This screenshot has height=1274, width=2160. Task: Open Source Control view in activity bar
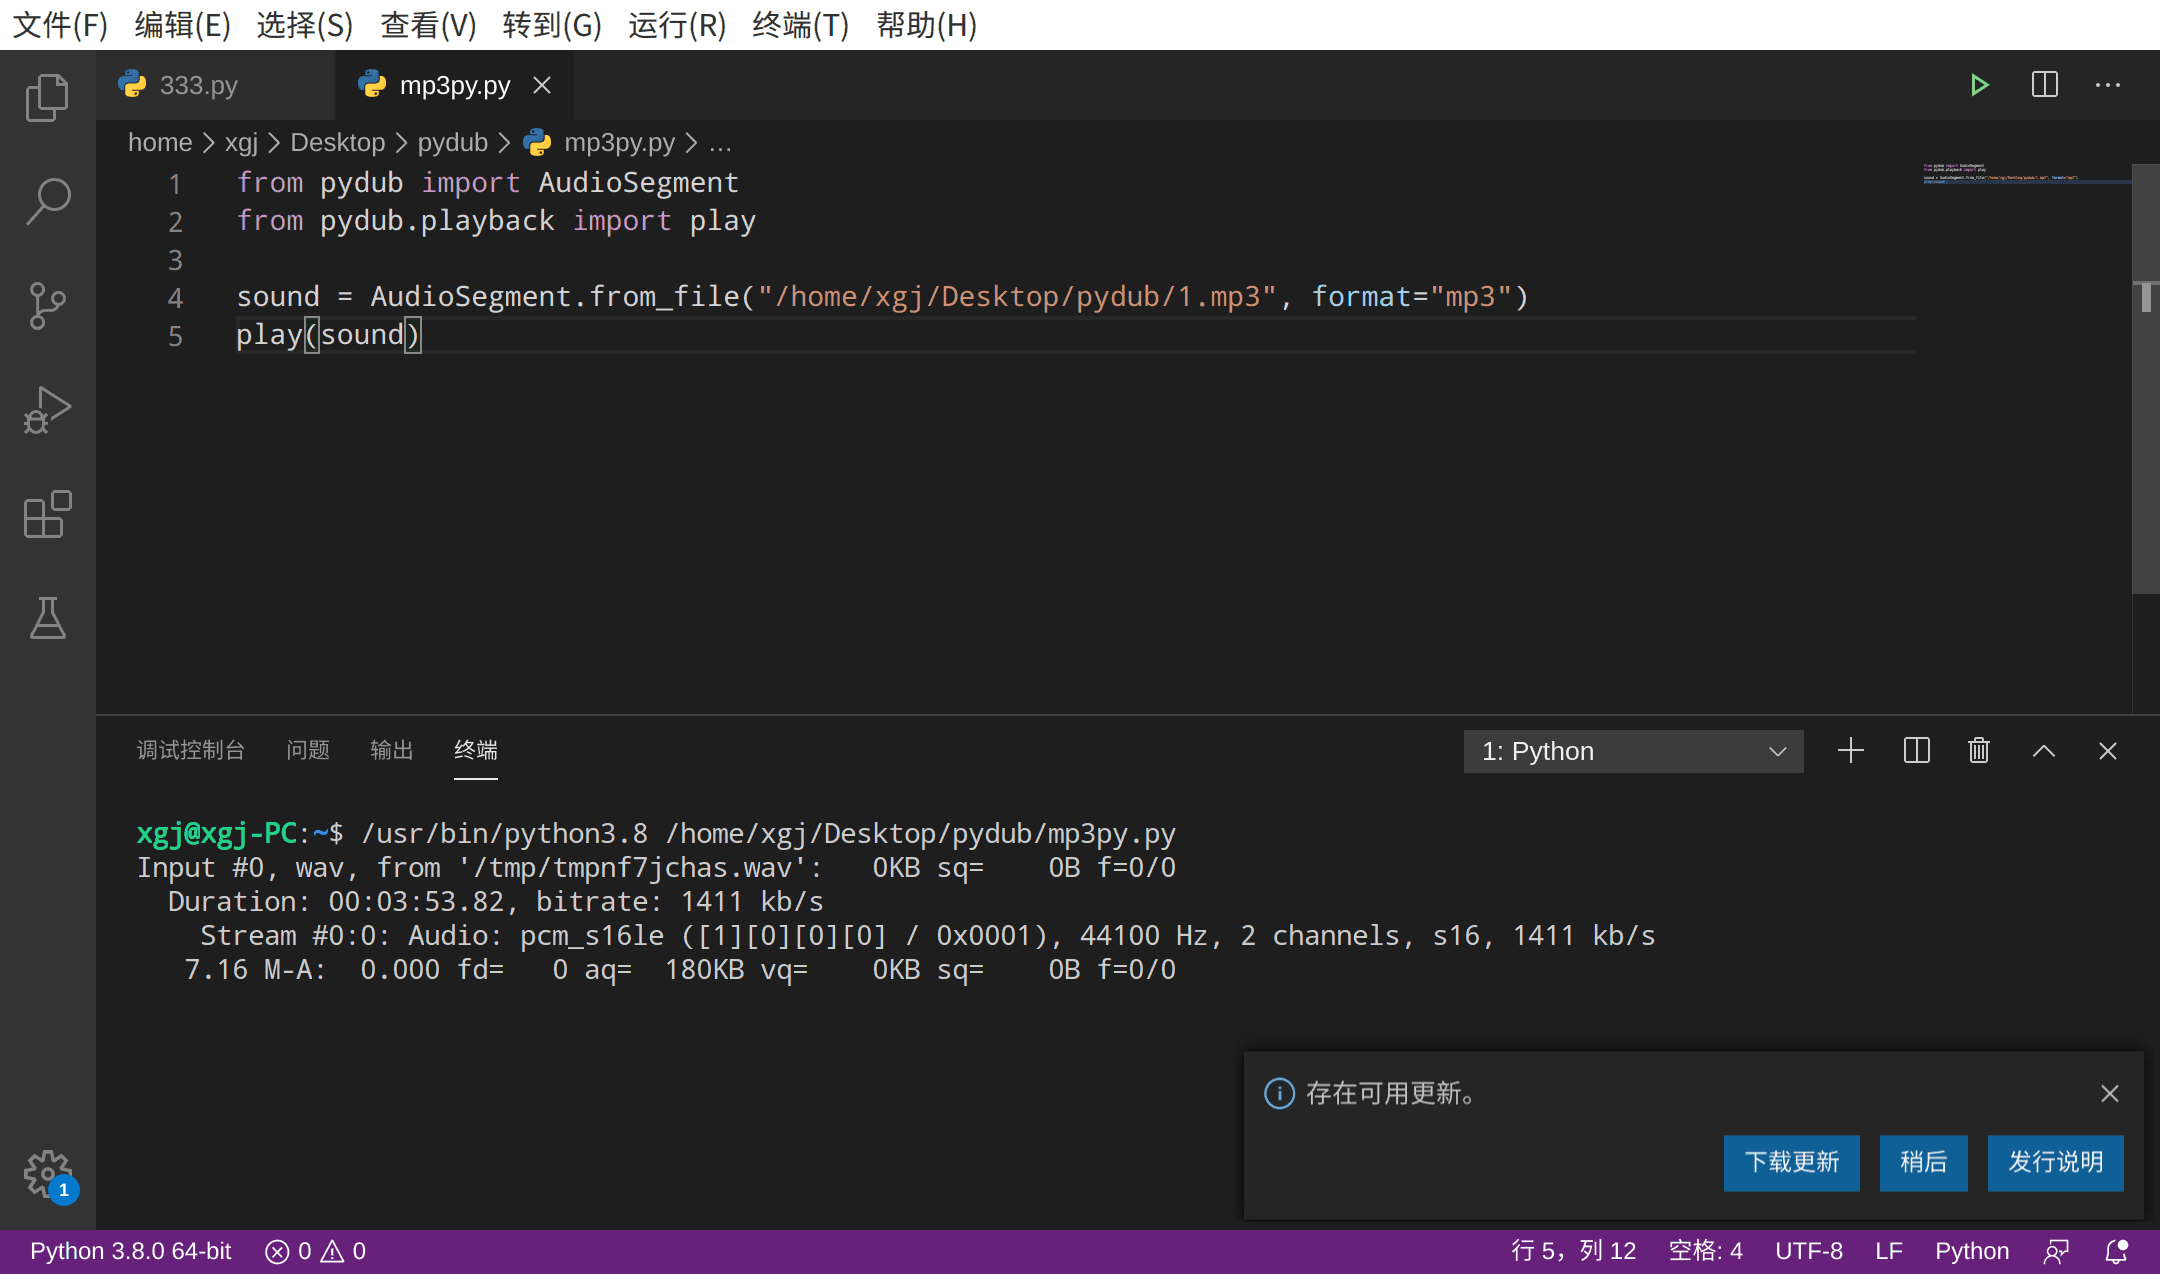tap(47, 306)
